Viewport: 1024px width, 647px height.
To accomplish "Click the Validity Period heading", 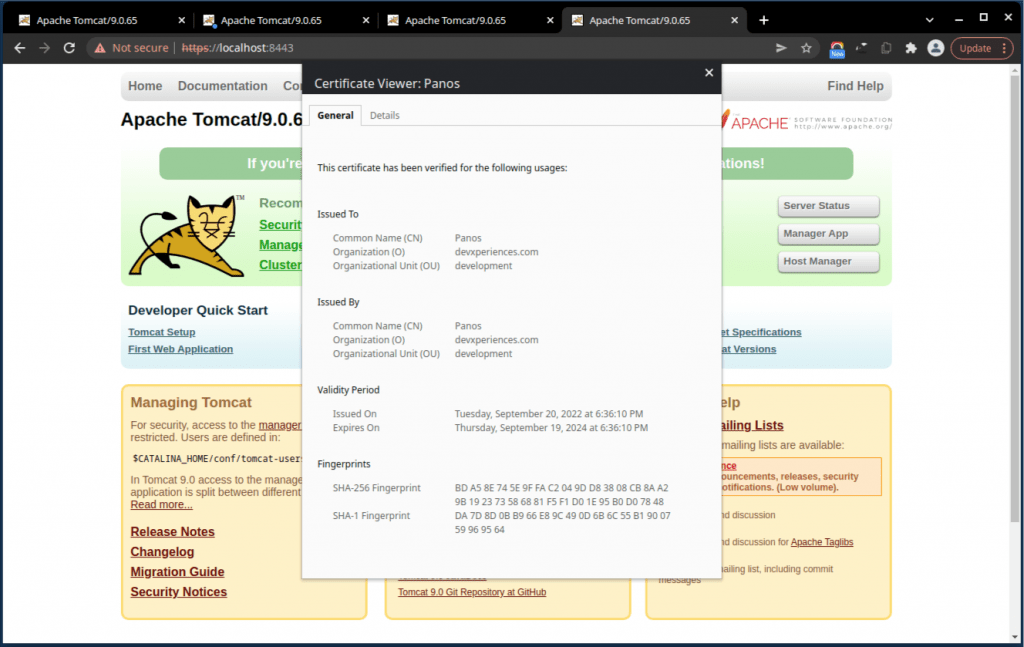I will [348, 390].
